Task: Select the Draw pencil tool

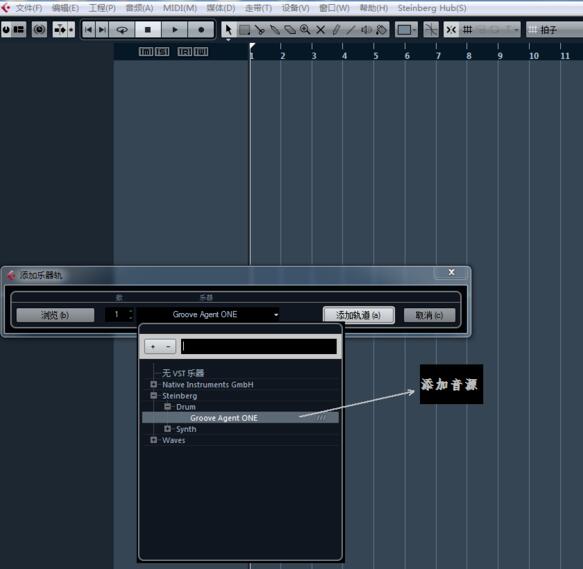Action: [336, 30]
